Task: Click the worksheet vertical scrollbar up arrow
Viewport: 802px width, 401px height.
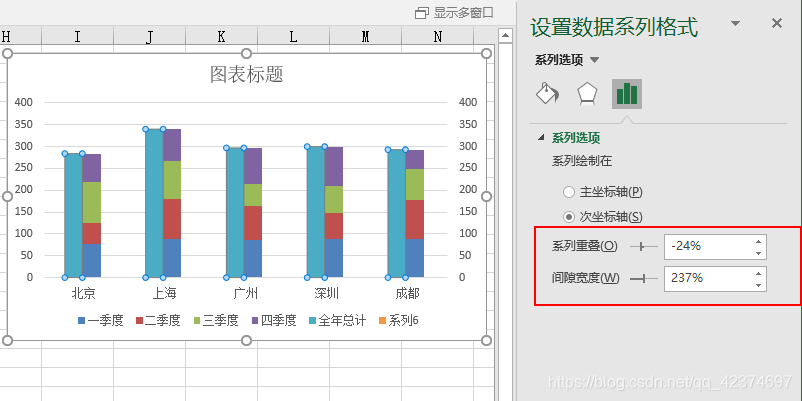Action: click(505, 35)
